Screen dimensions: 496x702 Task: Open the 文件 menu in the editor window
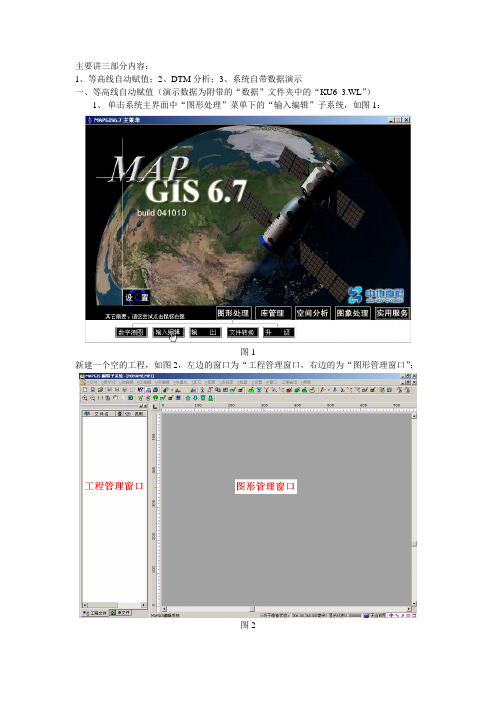(91, 383)
